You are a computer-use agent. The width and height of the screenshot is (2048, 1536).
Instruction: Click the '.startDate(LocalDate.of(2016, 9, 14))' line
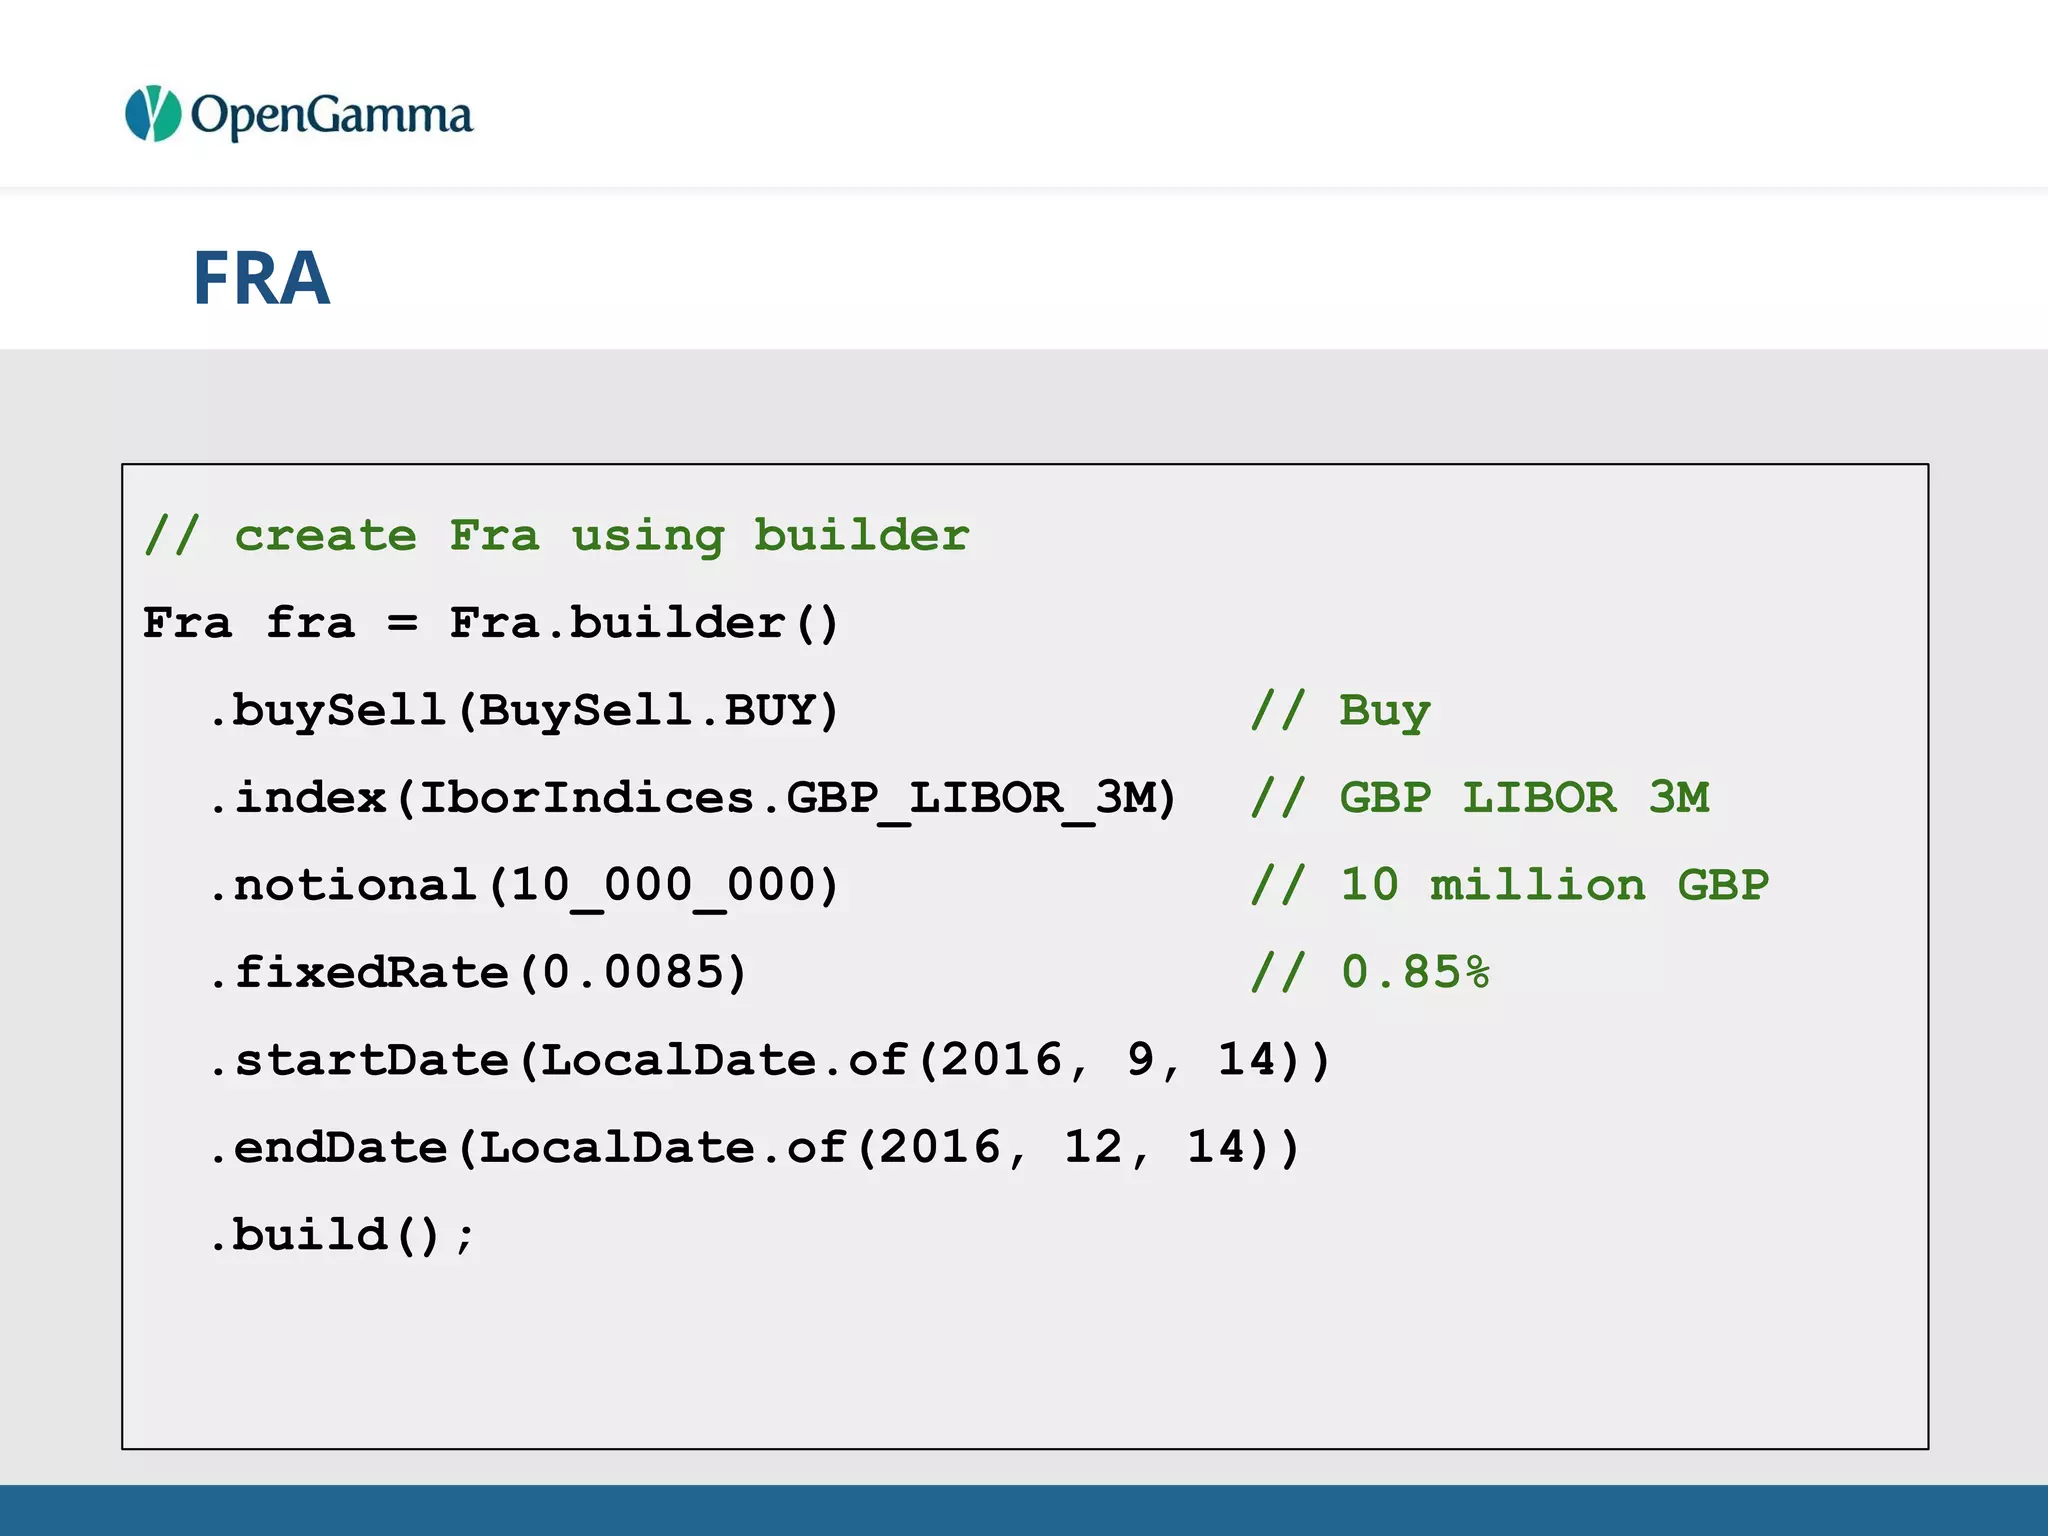point(770,1061)
